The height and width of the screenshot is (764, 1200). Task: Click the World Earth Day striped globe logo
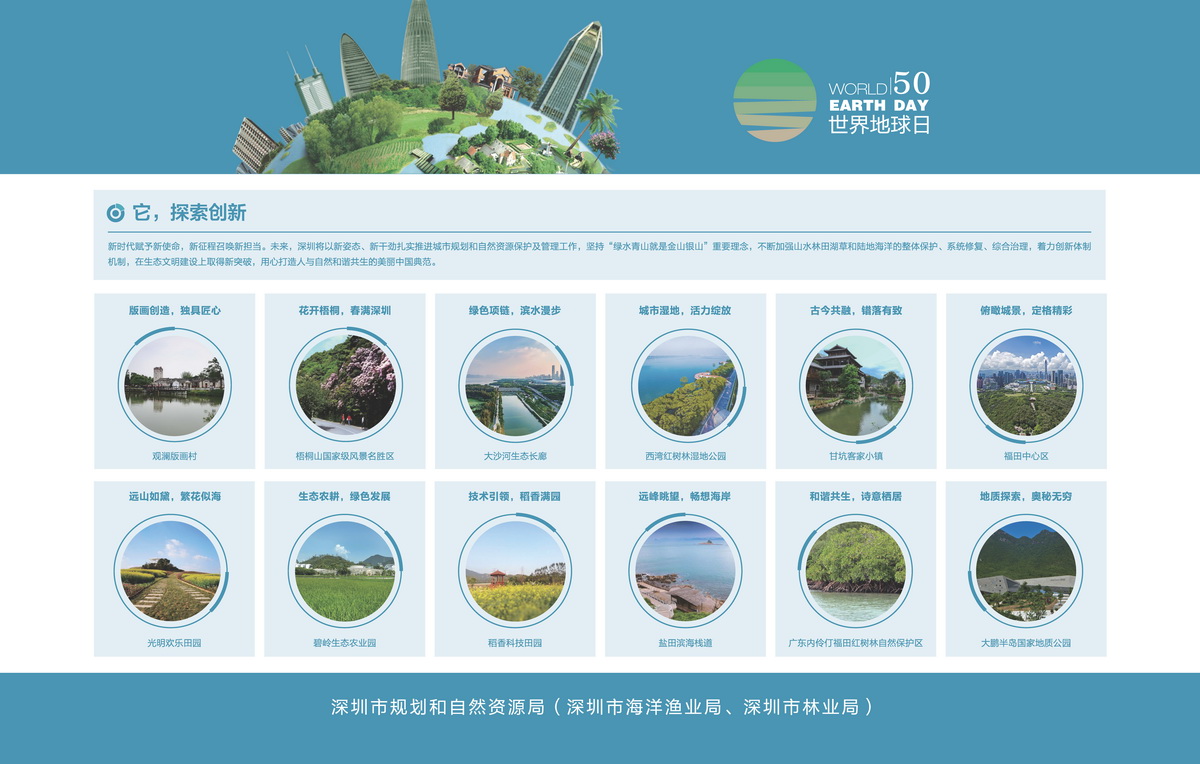click(x=775, y=100)
